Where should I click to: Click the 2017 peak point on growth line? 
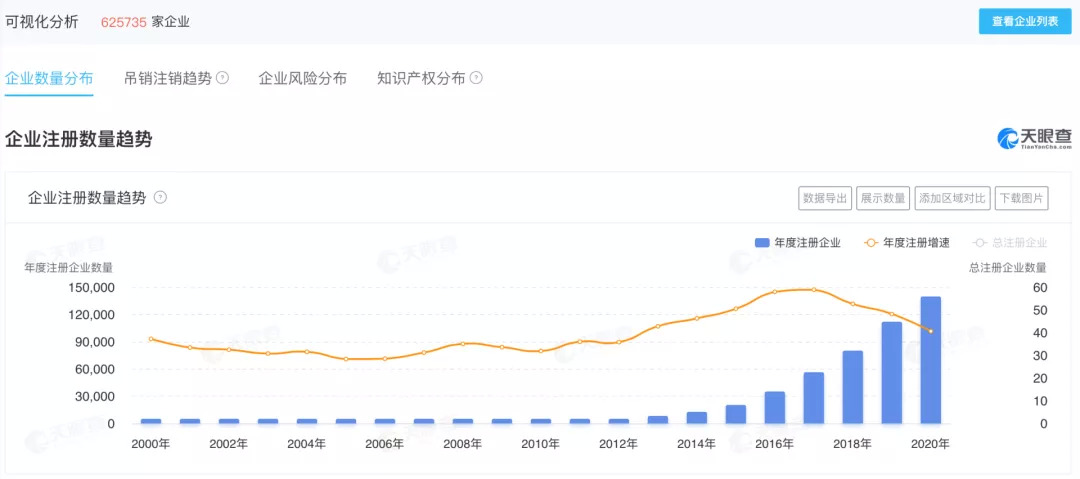(814, 290)
